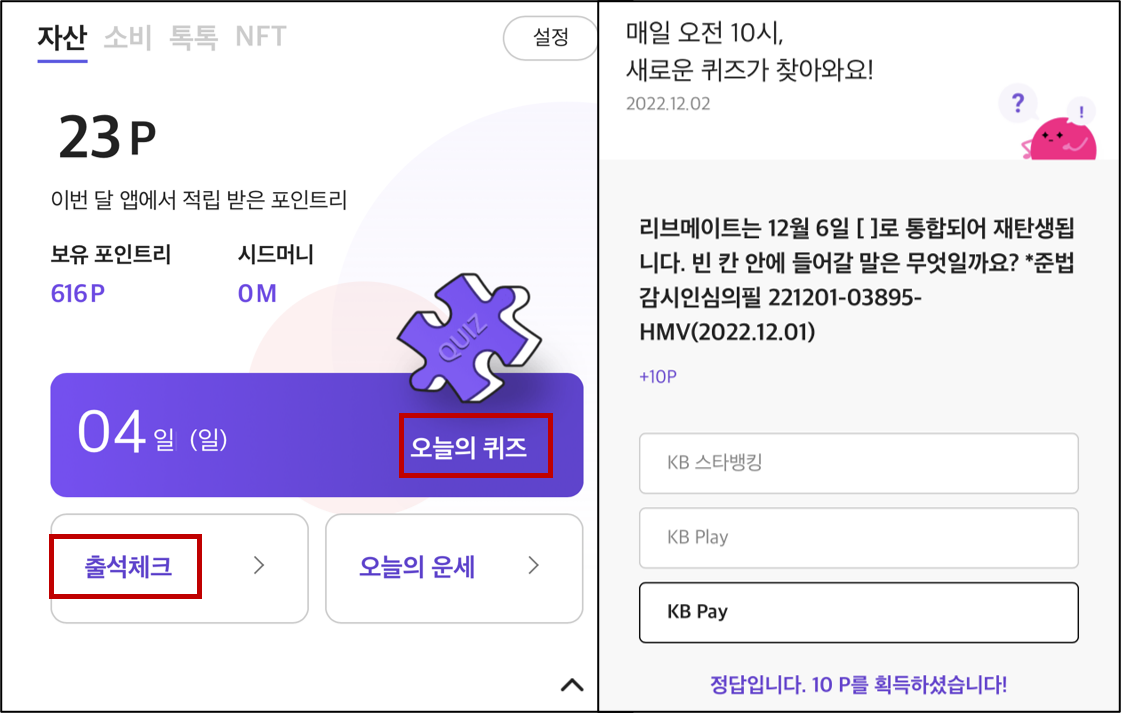
Task: Collapse the asset panel via chevron arrow
Action: click(572, 686)
